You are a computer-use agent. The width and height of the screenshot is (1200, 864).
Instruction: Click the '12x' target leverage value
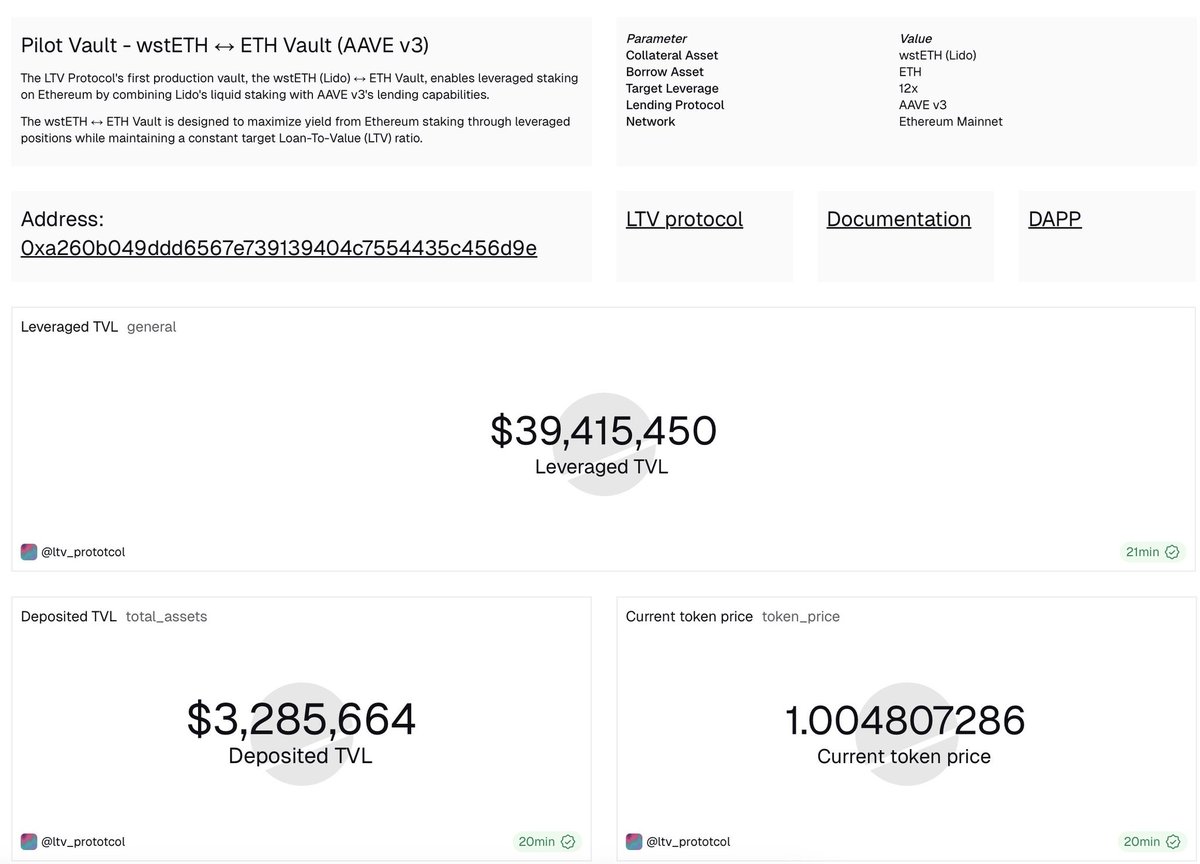point(909,89)
